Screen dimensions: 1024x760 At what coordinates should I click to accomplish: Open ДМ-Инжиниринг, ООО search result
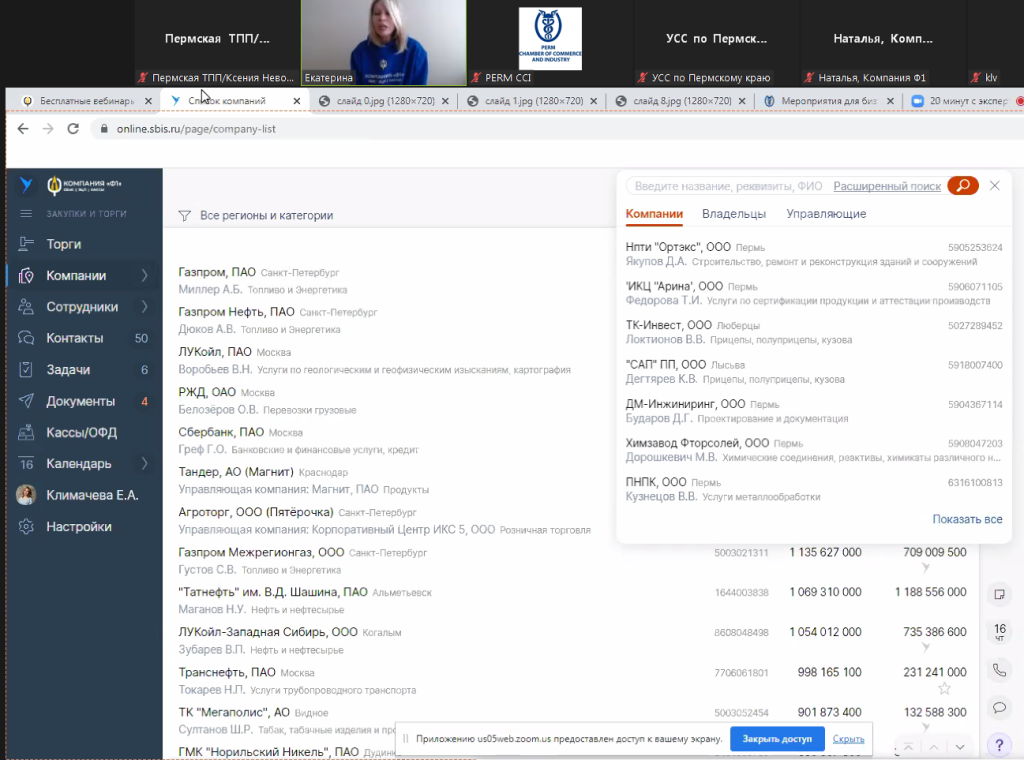(x=814, y=411)
